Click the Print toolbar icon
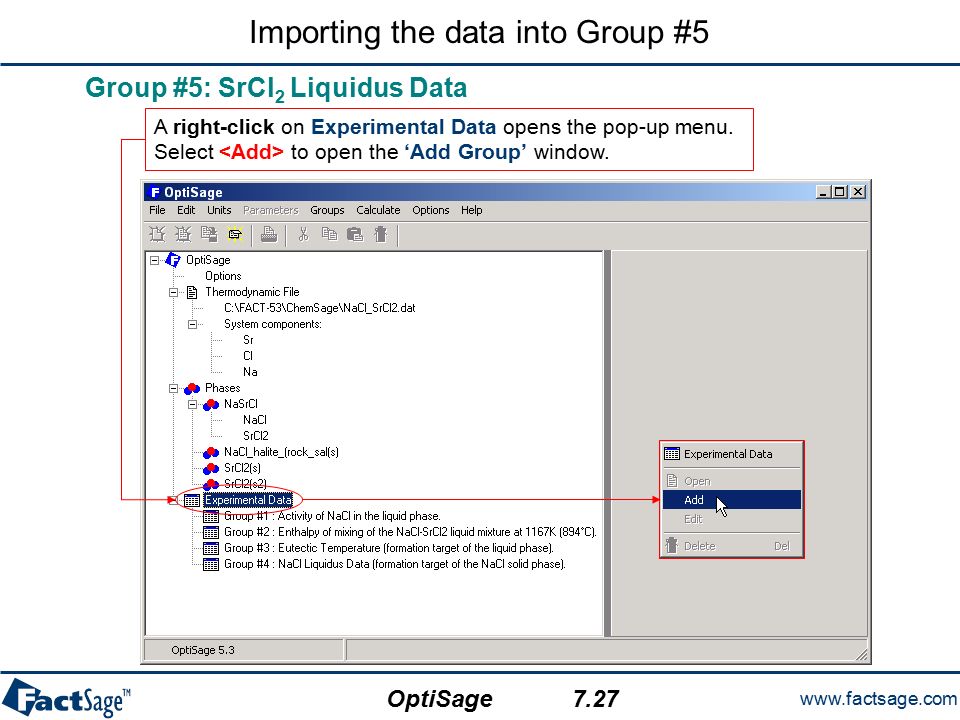960x720 pixels. (269, 234)
